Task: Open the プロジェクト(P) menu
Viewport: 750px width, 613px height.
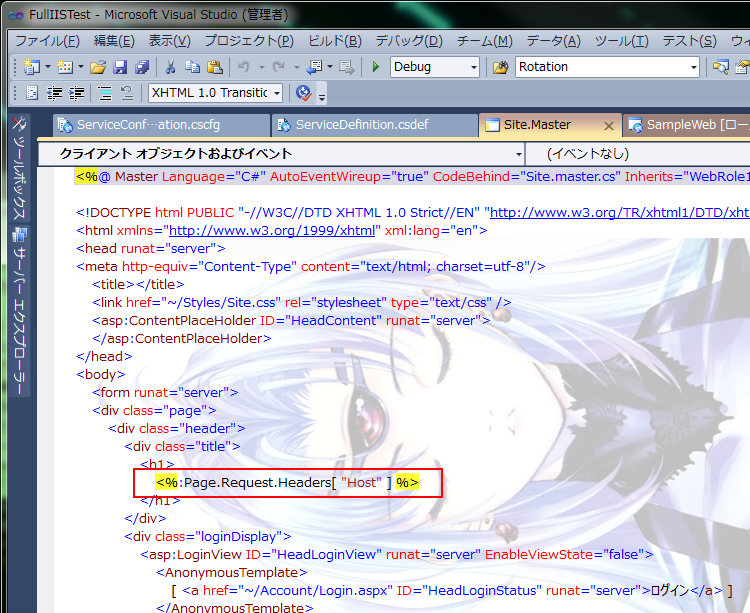Action: click(249, 41)
